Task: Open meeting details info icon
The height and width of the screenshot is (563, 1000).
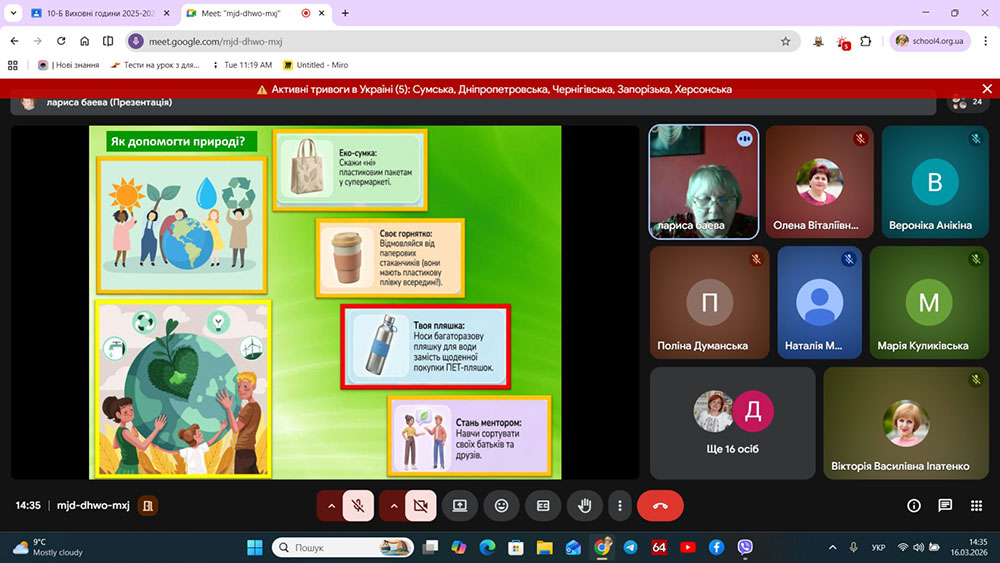Action: coord(914,506)
